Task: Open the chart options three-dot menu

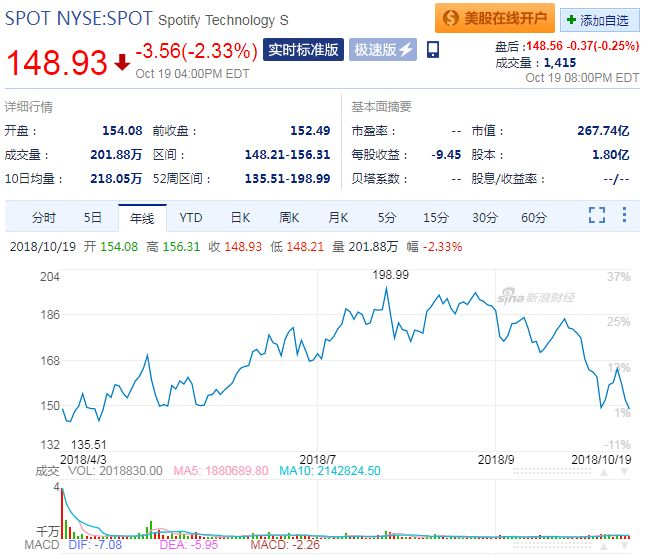Action: 624,215
